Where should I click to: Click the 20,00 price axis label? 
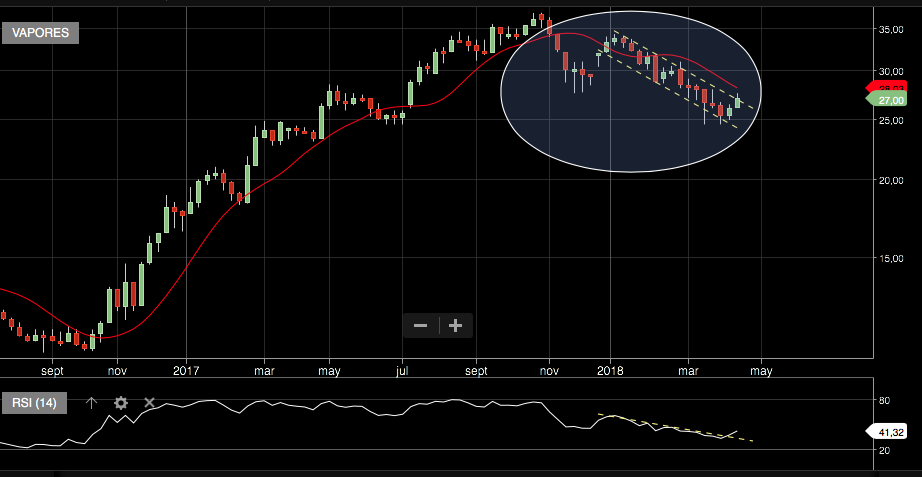coord(891,180)
